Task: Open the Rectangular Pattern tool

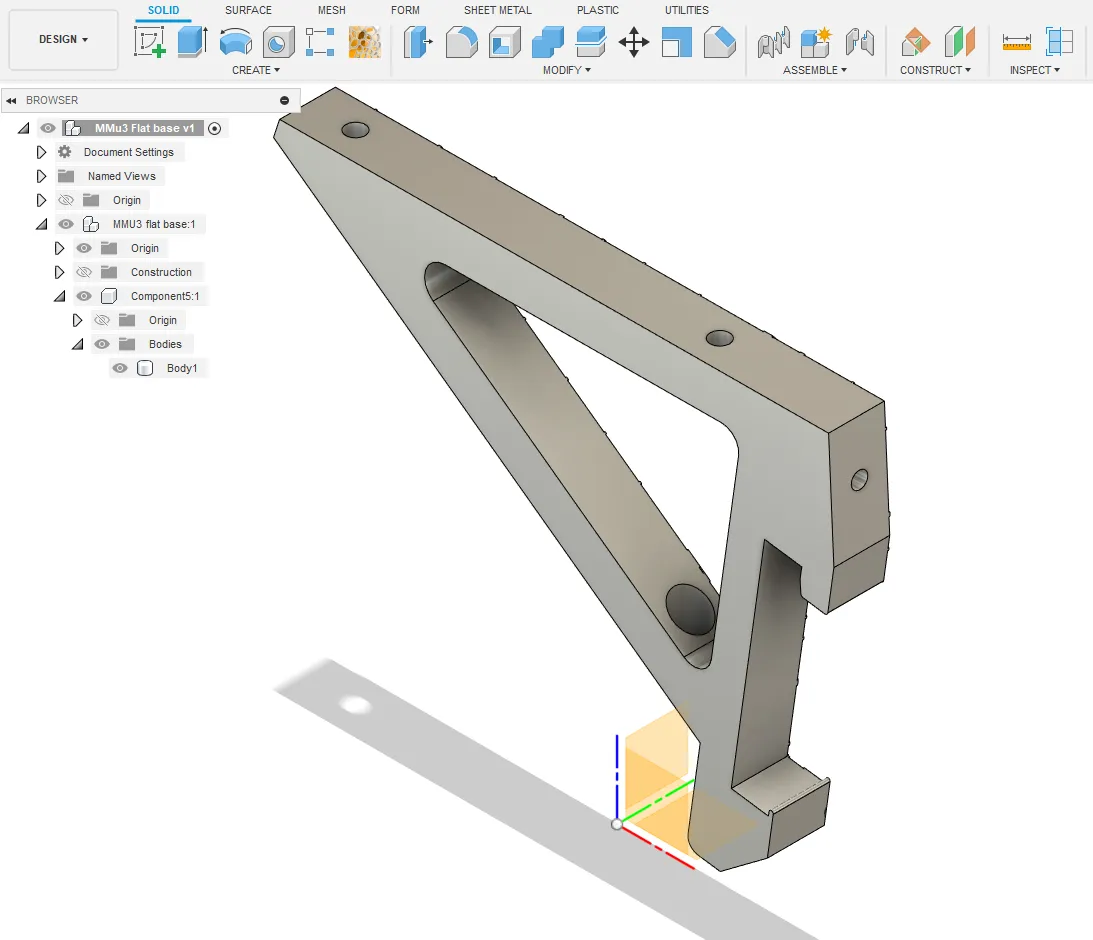Action: coord(321,42)
